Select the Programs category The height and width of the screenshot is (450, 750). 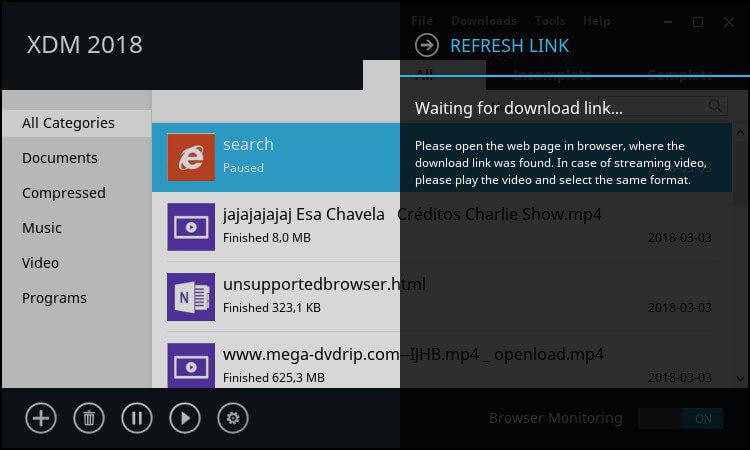click(54, 298)
